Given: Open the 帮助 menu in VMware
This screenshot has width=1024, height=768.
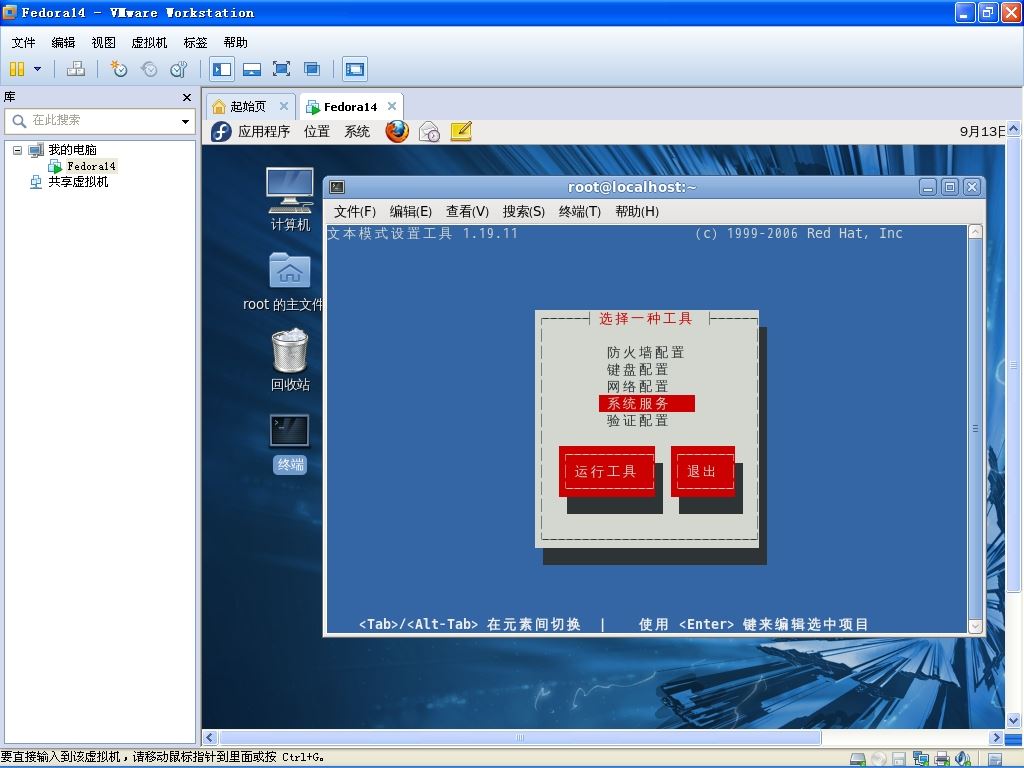Looking at the screenshot, I should click(235, 42).
